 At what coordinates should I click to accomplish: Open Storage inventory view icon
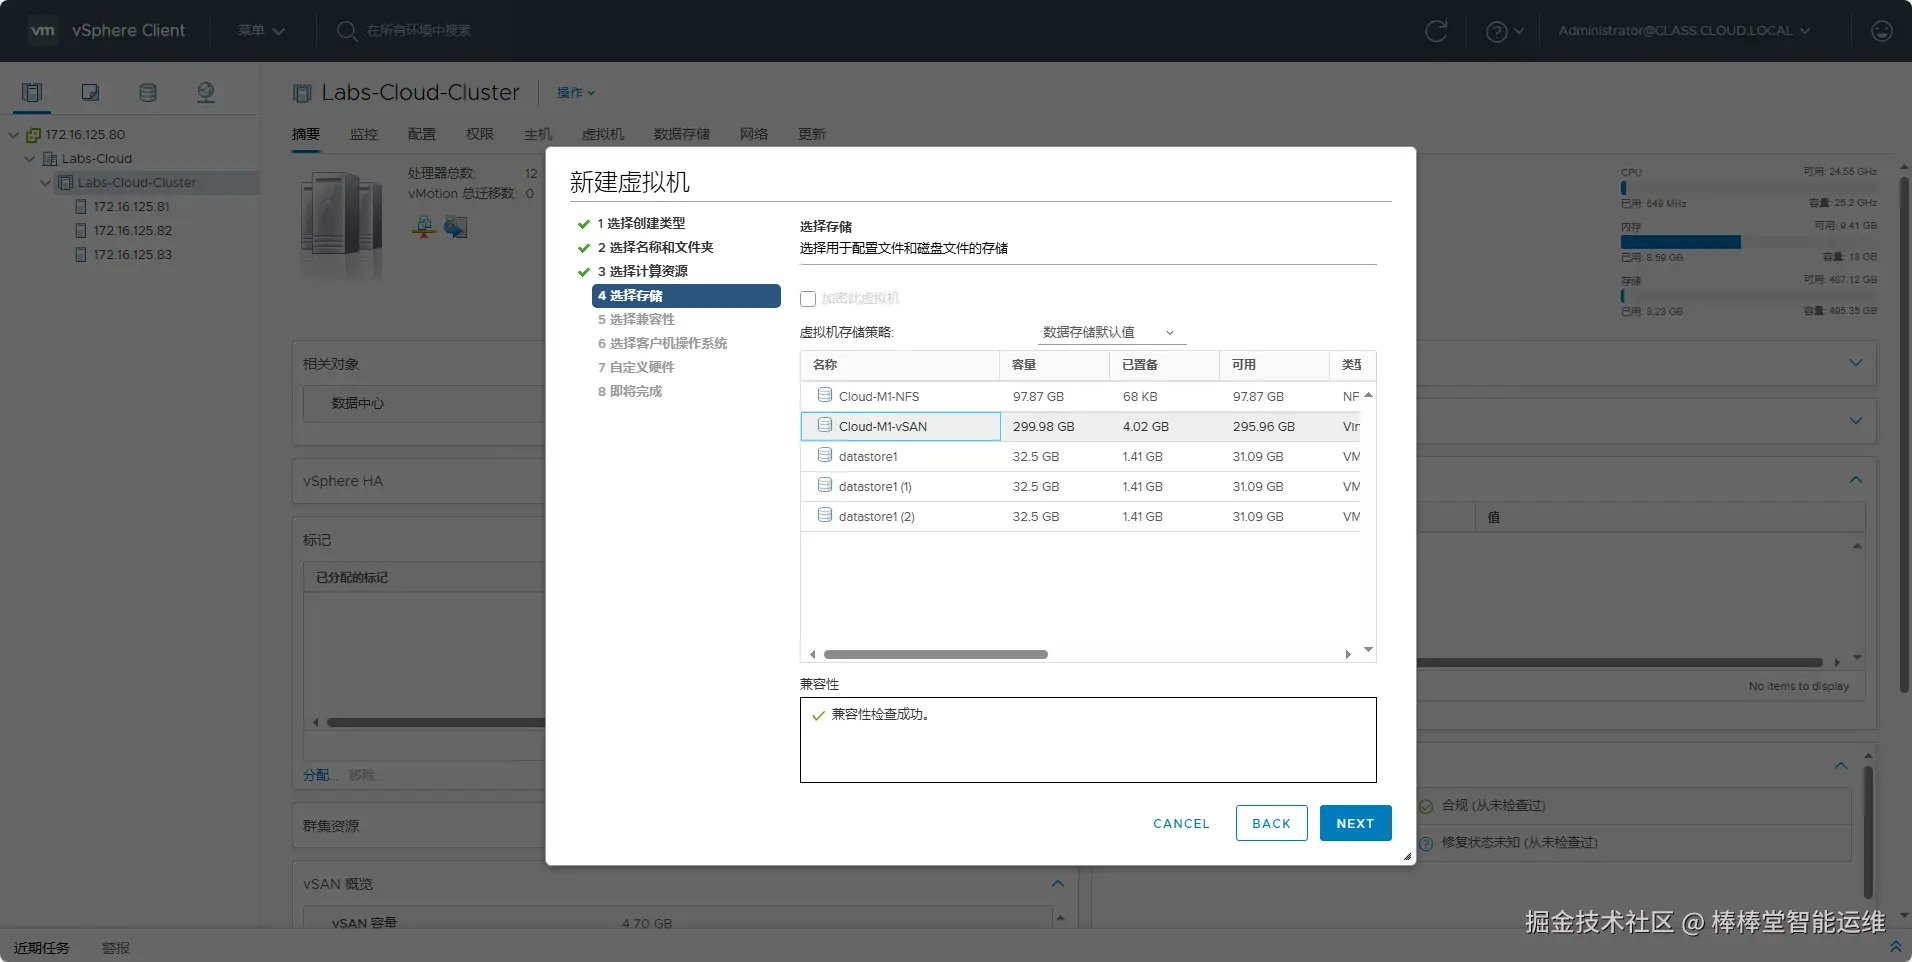coord(148,93)
